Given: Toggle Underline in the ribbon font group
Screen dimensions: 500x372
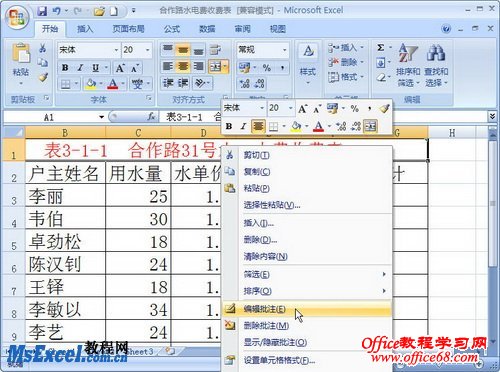Looking at the screenshot, I should tap(96, 68).
